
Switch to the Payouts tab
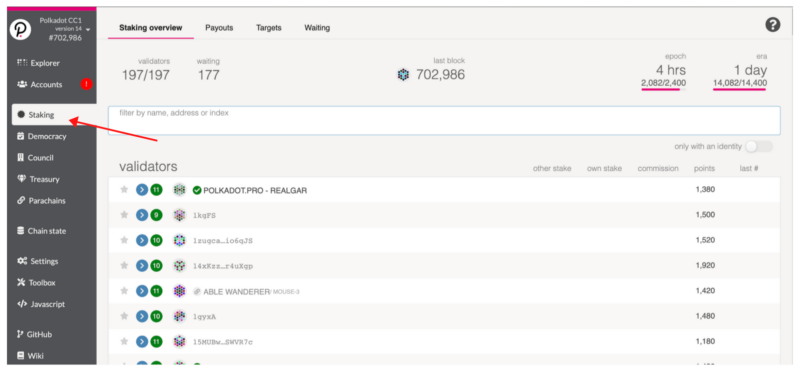pos(219,28)
